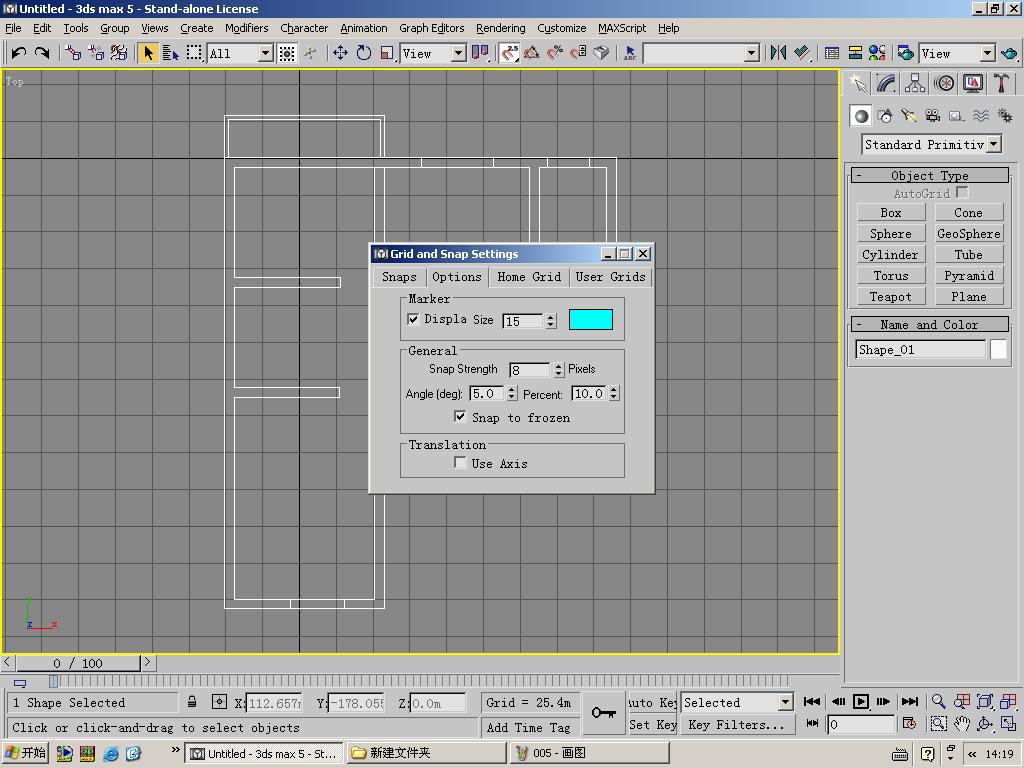Open the Selected key filter dropdown
1024x768 pixels.
[786, 703]
